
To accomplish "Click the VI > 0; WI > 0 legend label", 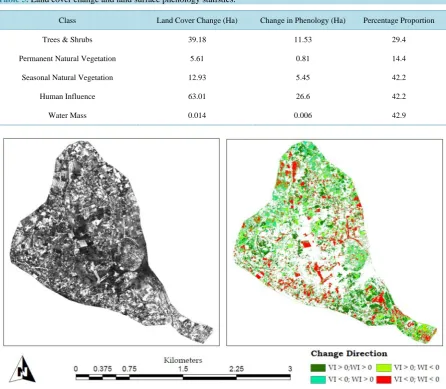I will [x=350, y=367].
